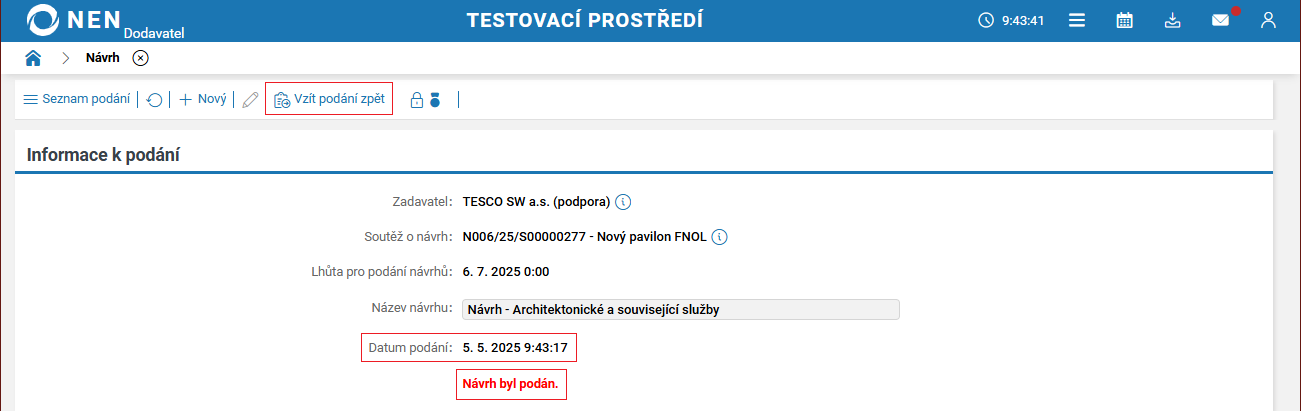Screen dimensions: 1301x411
Task: Show info for Nový pavilon FNOL
Action: 719,237
